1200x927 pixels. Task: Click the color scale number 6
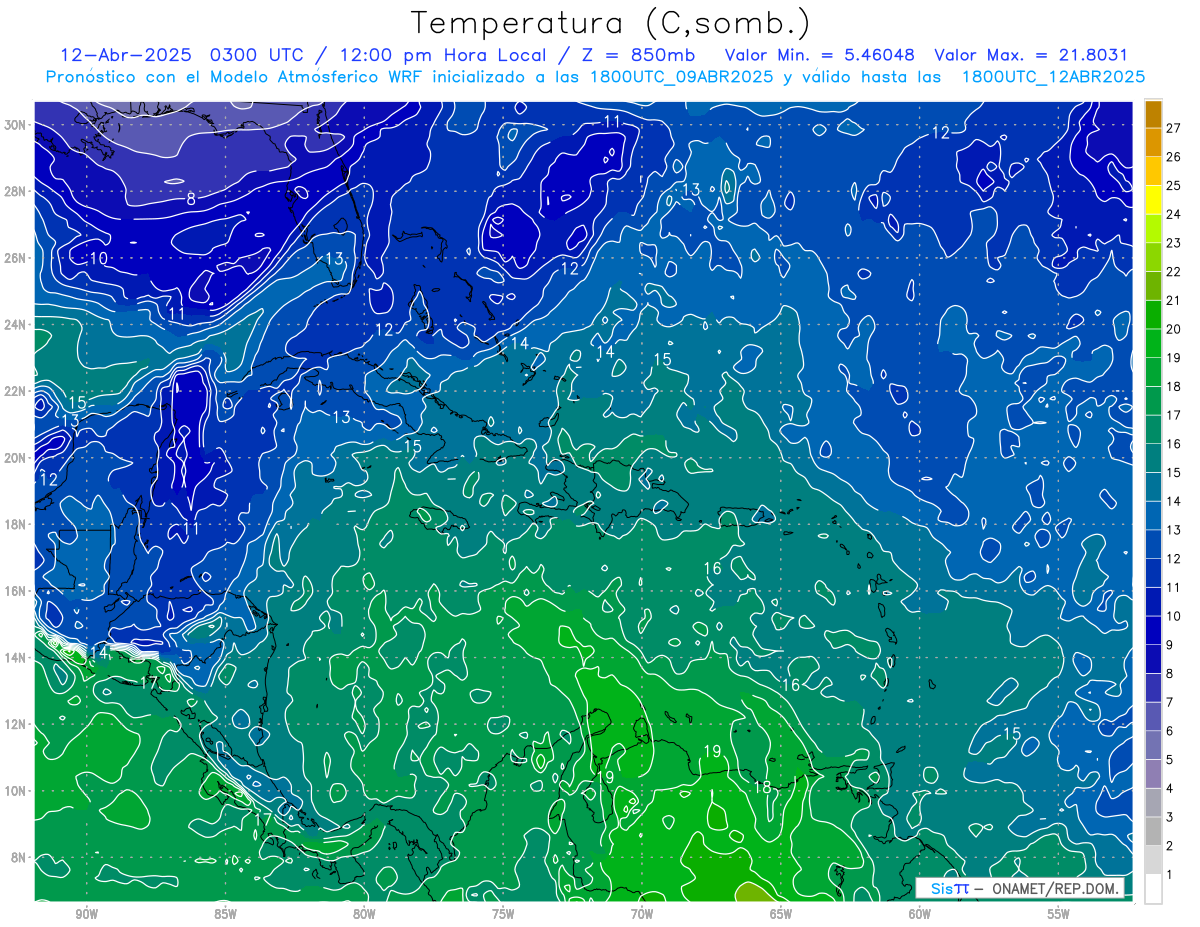pos(1171,731)
